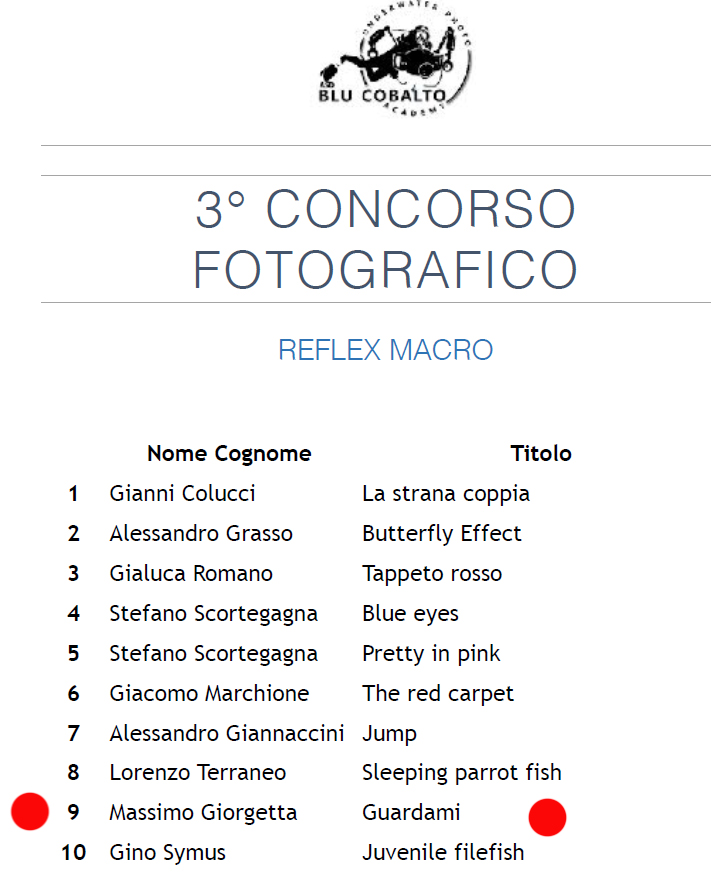The image size is (711, 894).
Task: Click the name Alessandro Grasso
Action: (201, 533)
